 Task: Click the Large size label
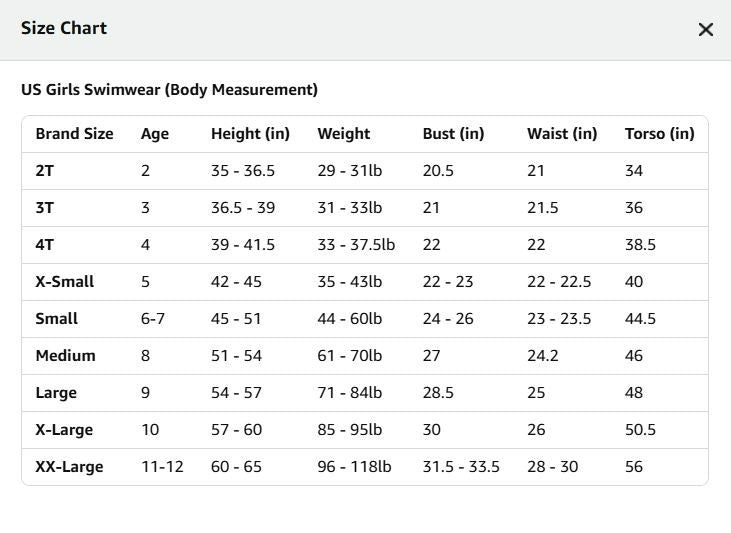(56, 393)
